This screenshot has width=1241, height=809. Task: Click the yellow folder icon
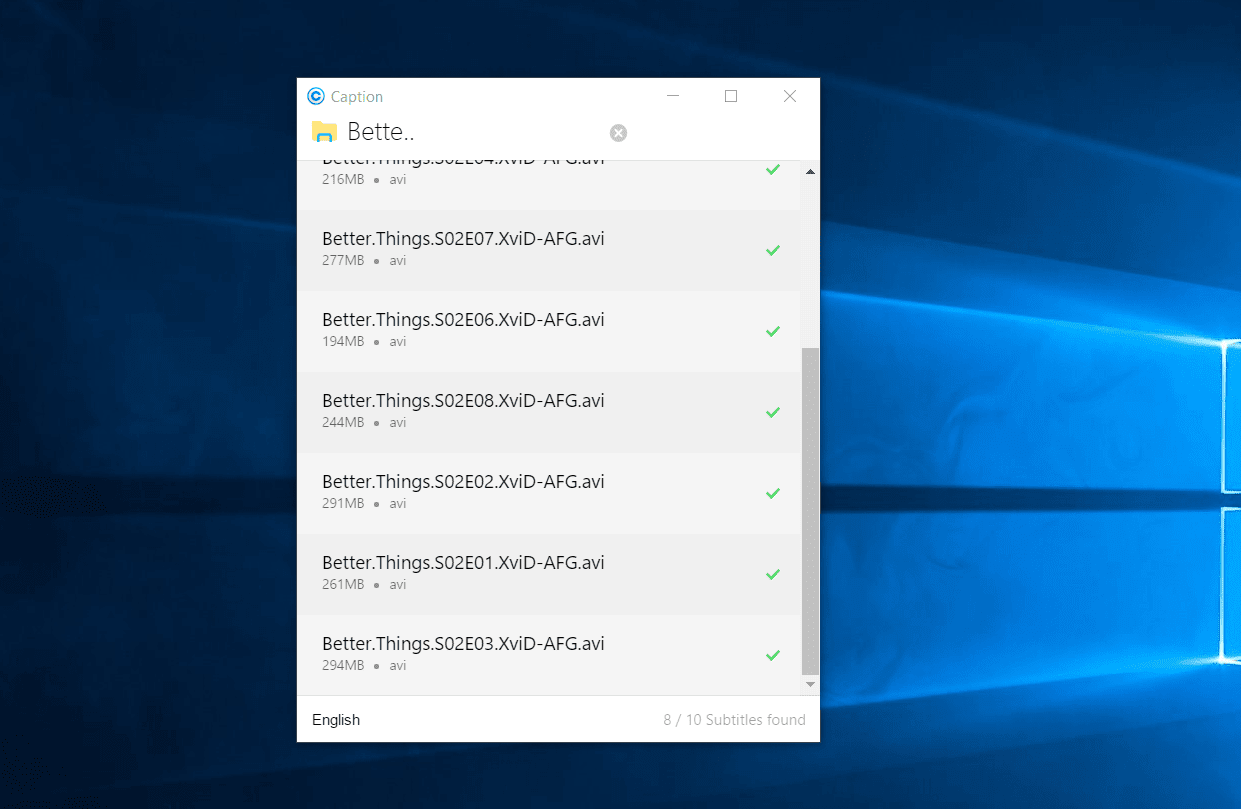click(x=324, y=132)
